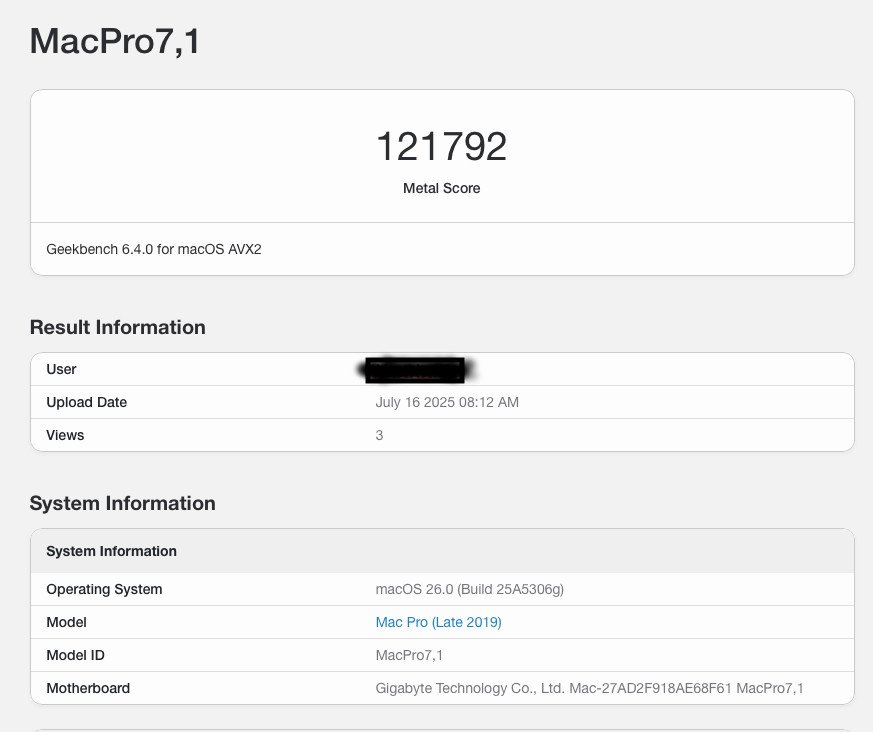Click the Views row label
This screenshot has width=873, height=732.
coord(65,435)
